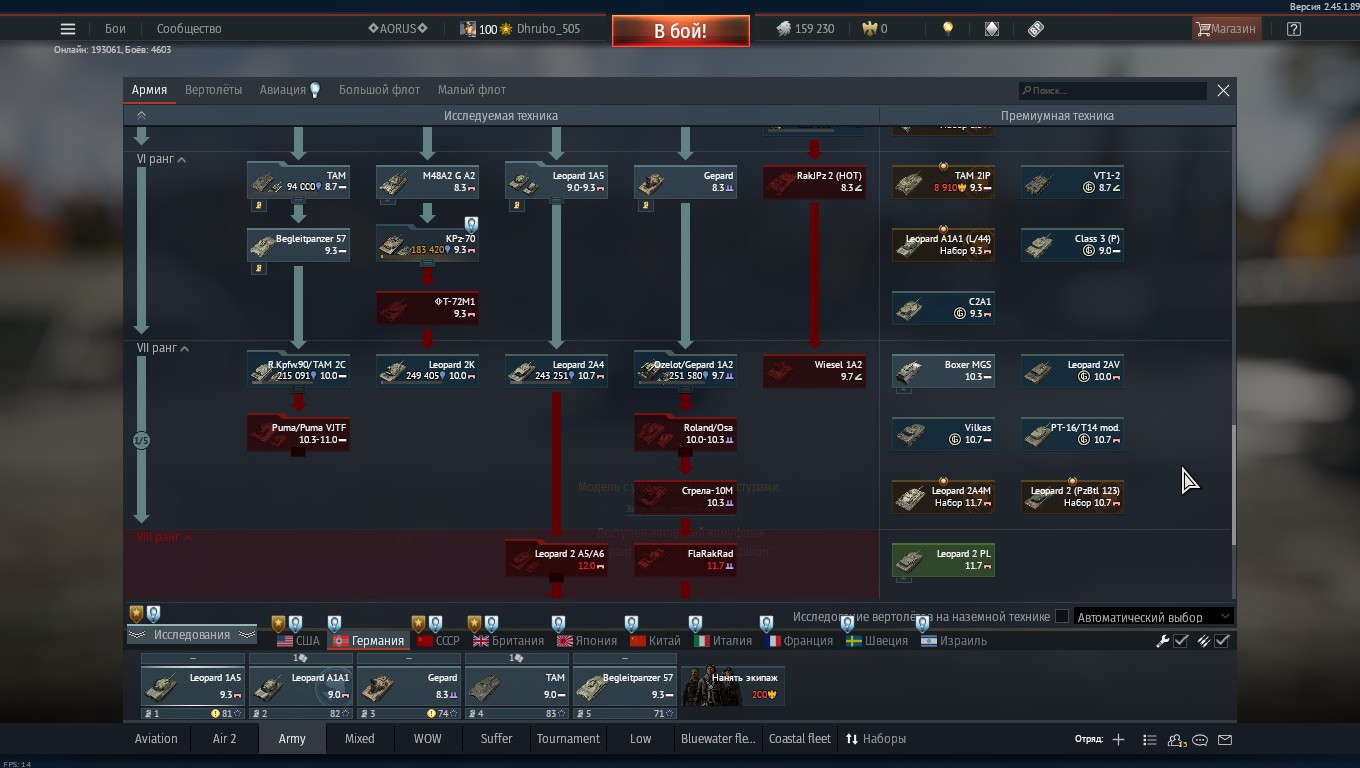The width and height of the screenshot is (1360, 768).
Task: Select Leopard A1A1 crew slot 2
Action: point(300,686)
